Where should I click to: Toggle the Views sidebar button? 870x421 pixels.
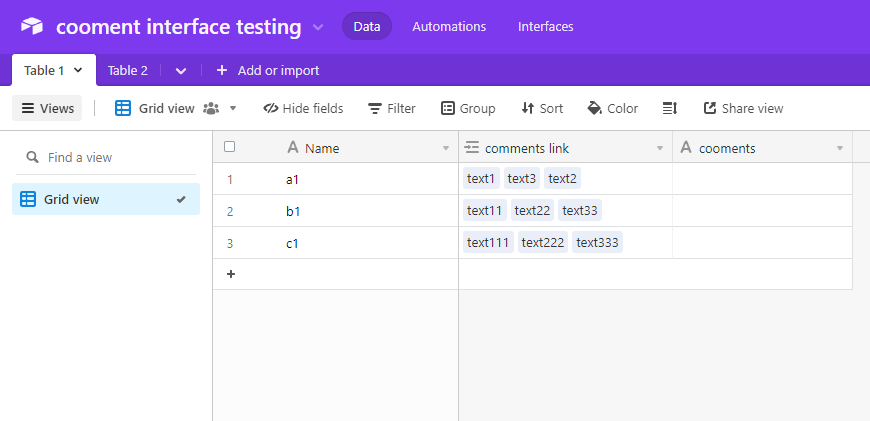click(47, 108)
